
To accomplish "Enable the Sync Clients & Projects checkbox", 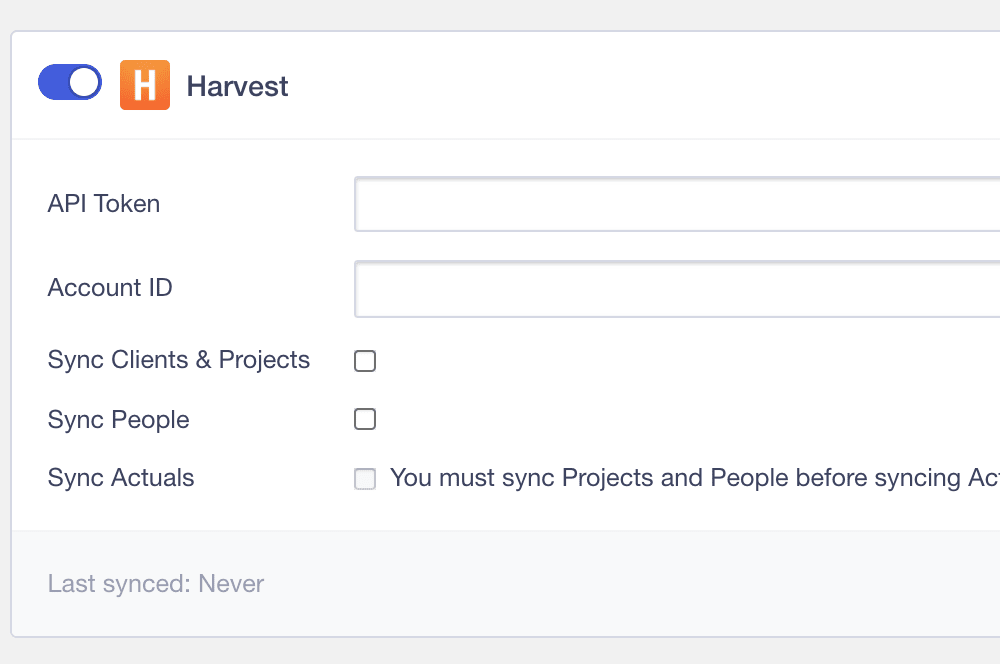I will [x=365, y=361].
